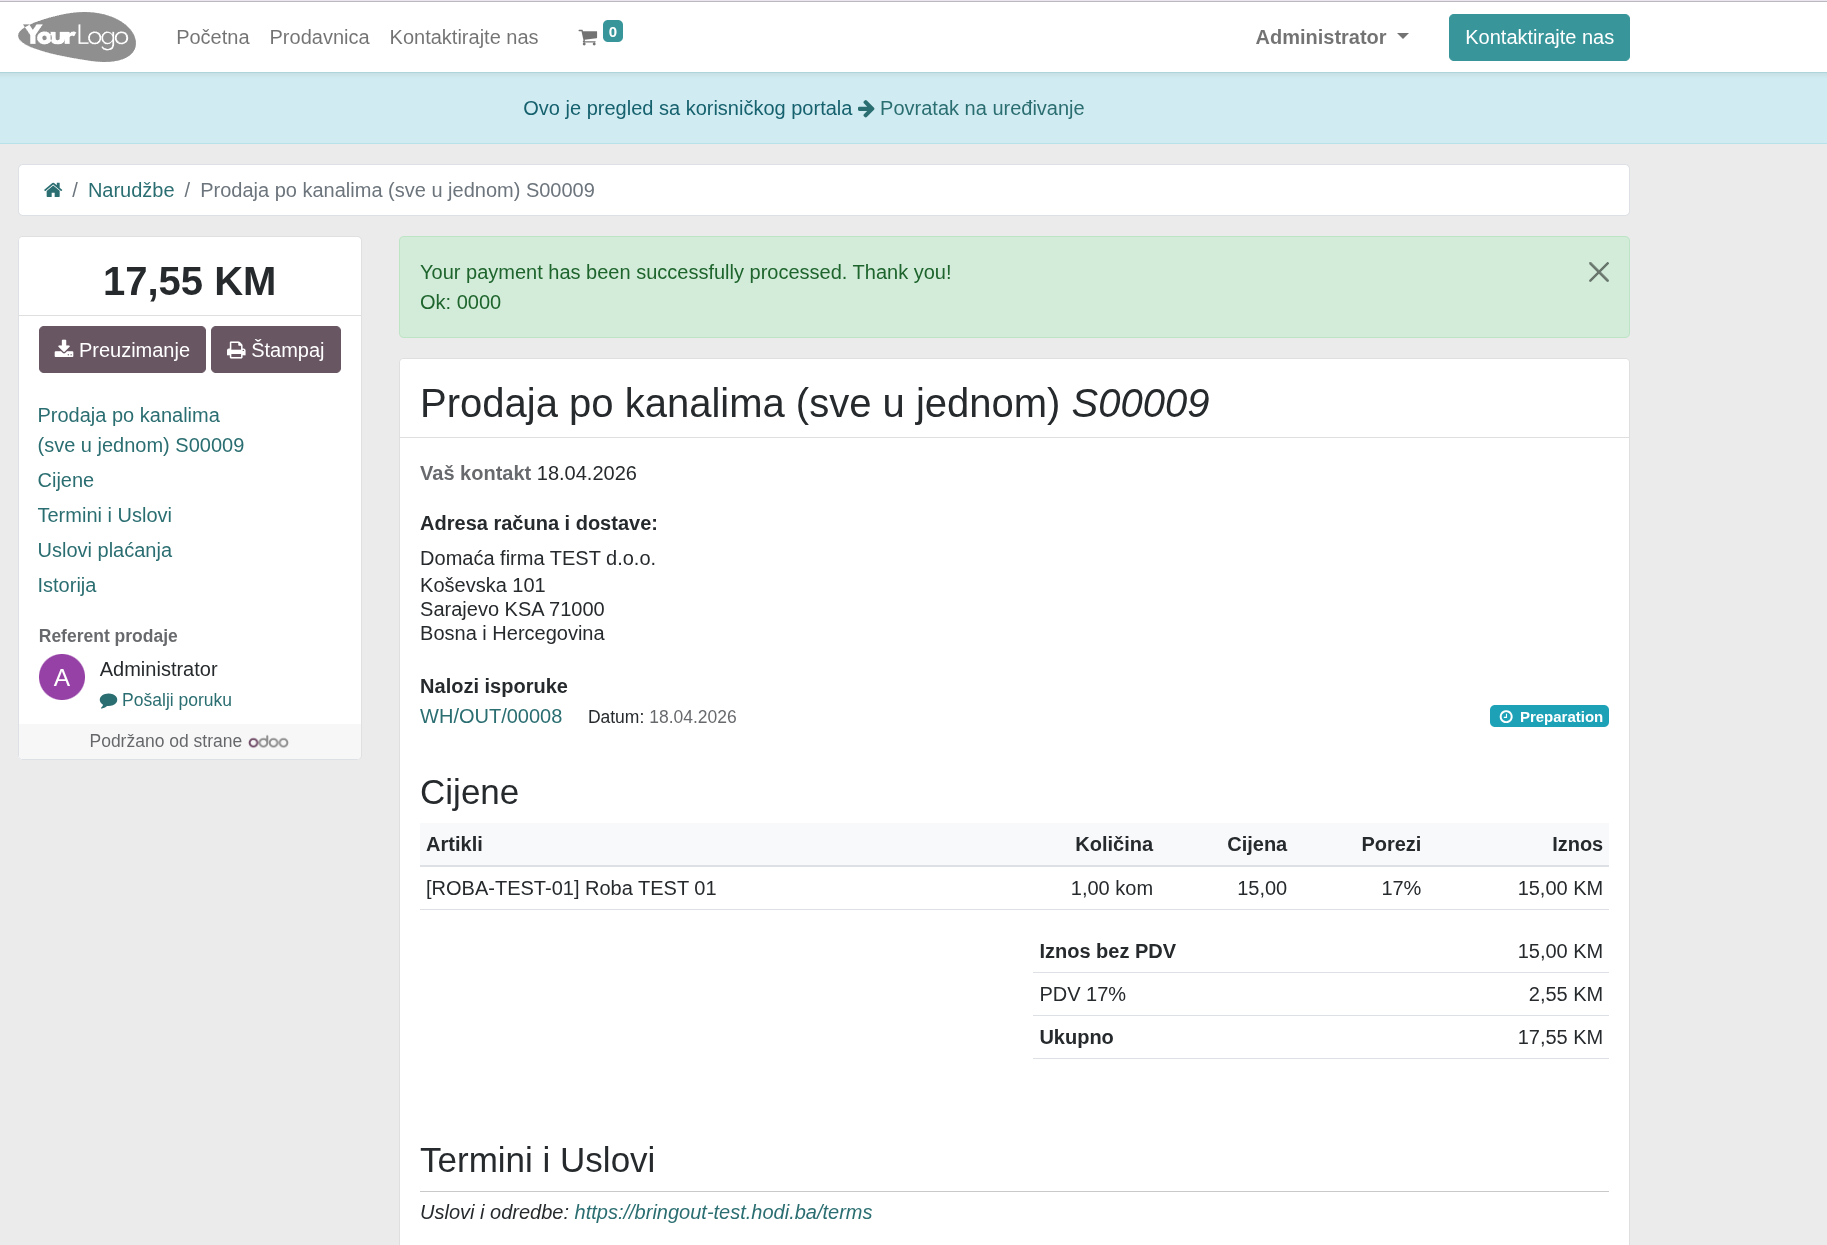Screen dimensions: 1827x1245
Task: Click the YourLogo site logo
Action: click(x=77, y=37)
